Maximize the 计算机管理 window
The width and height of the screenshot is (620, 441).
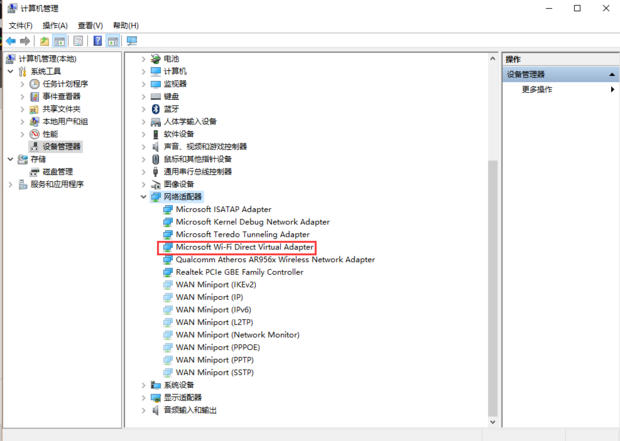[577, 8]
